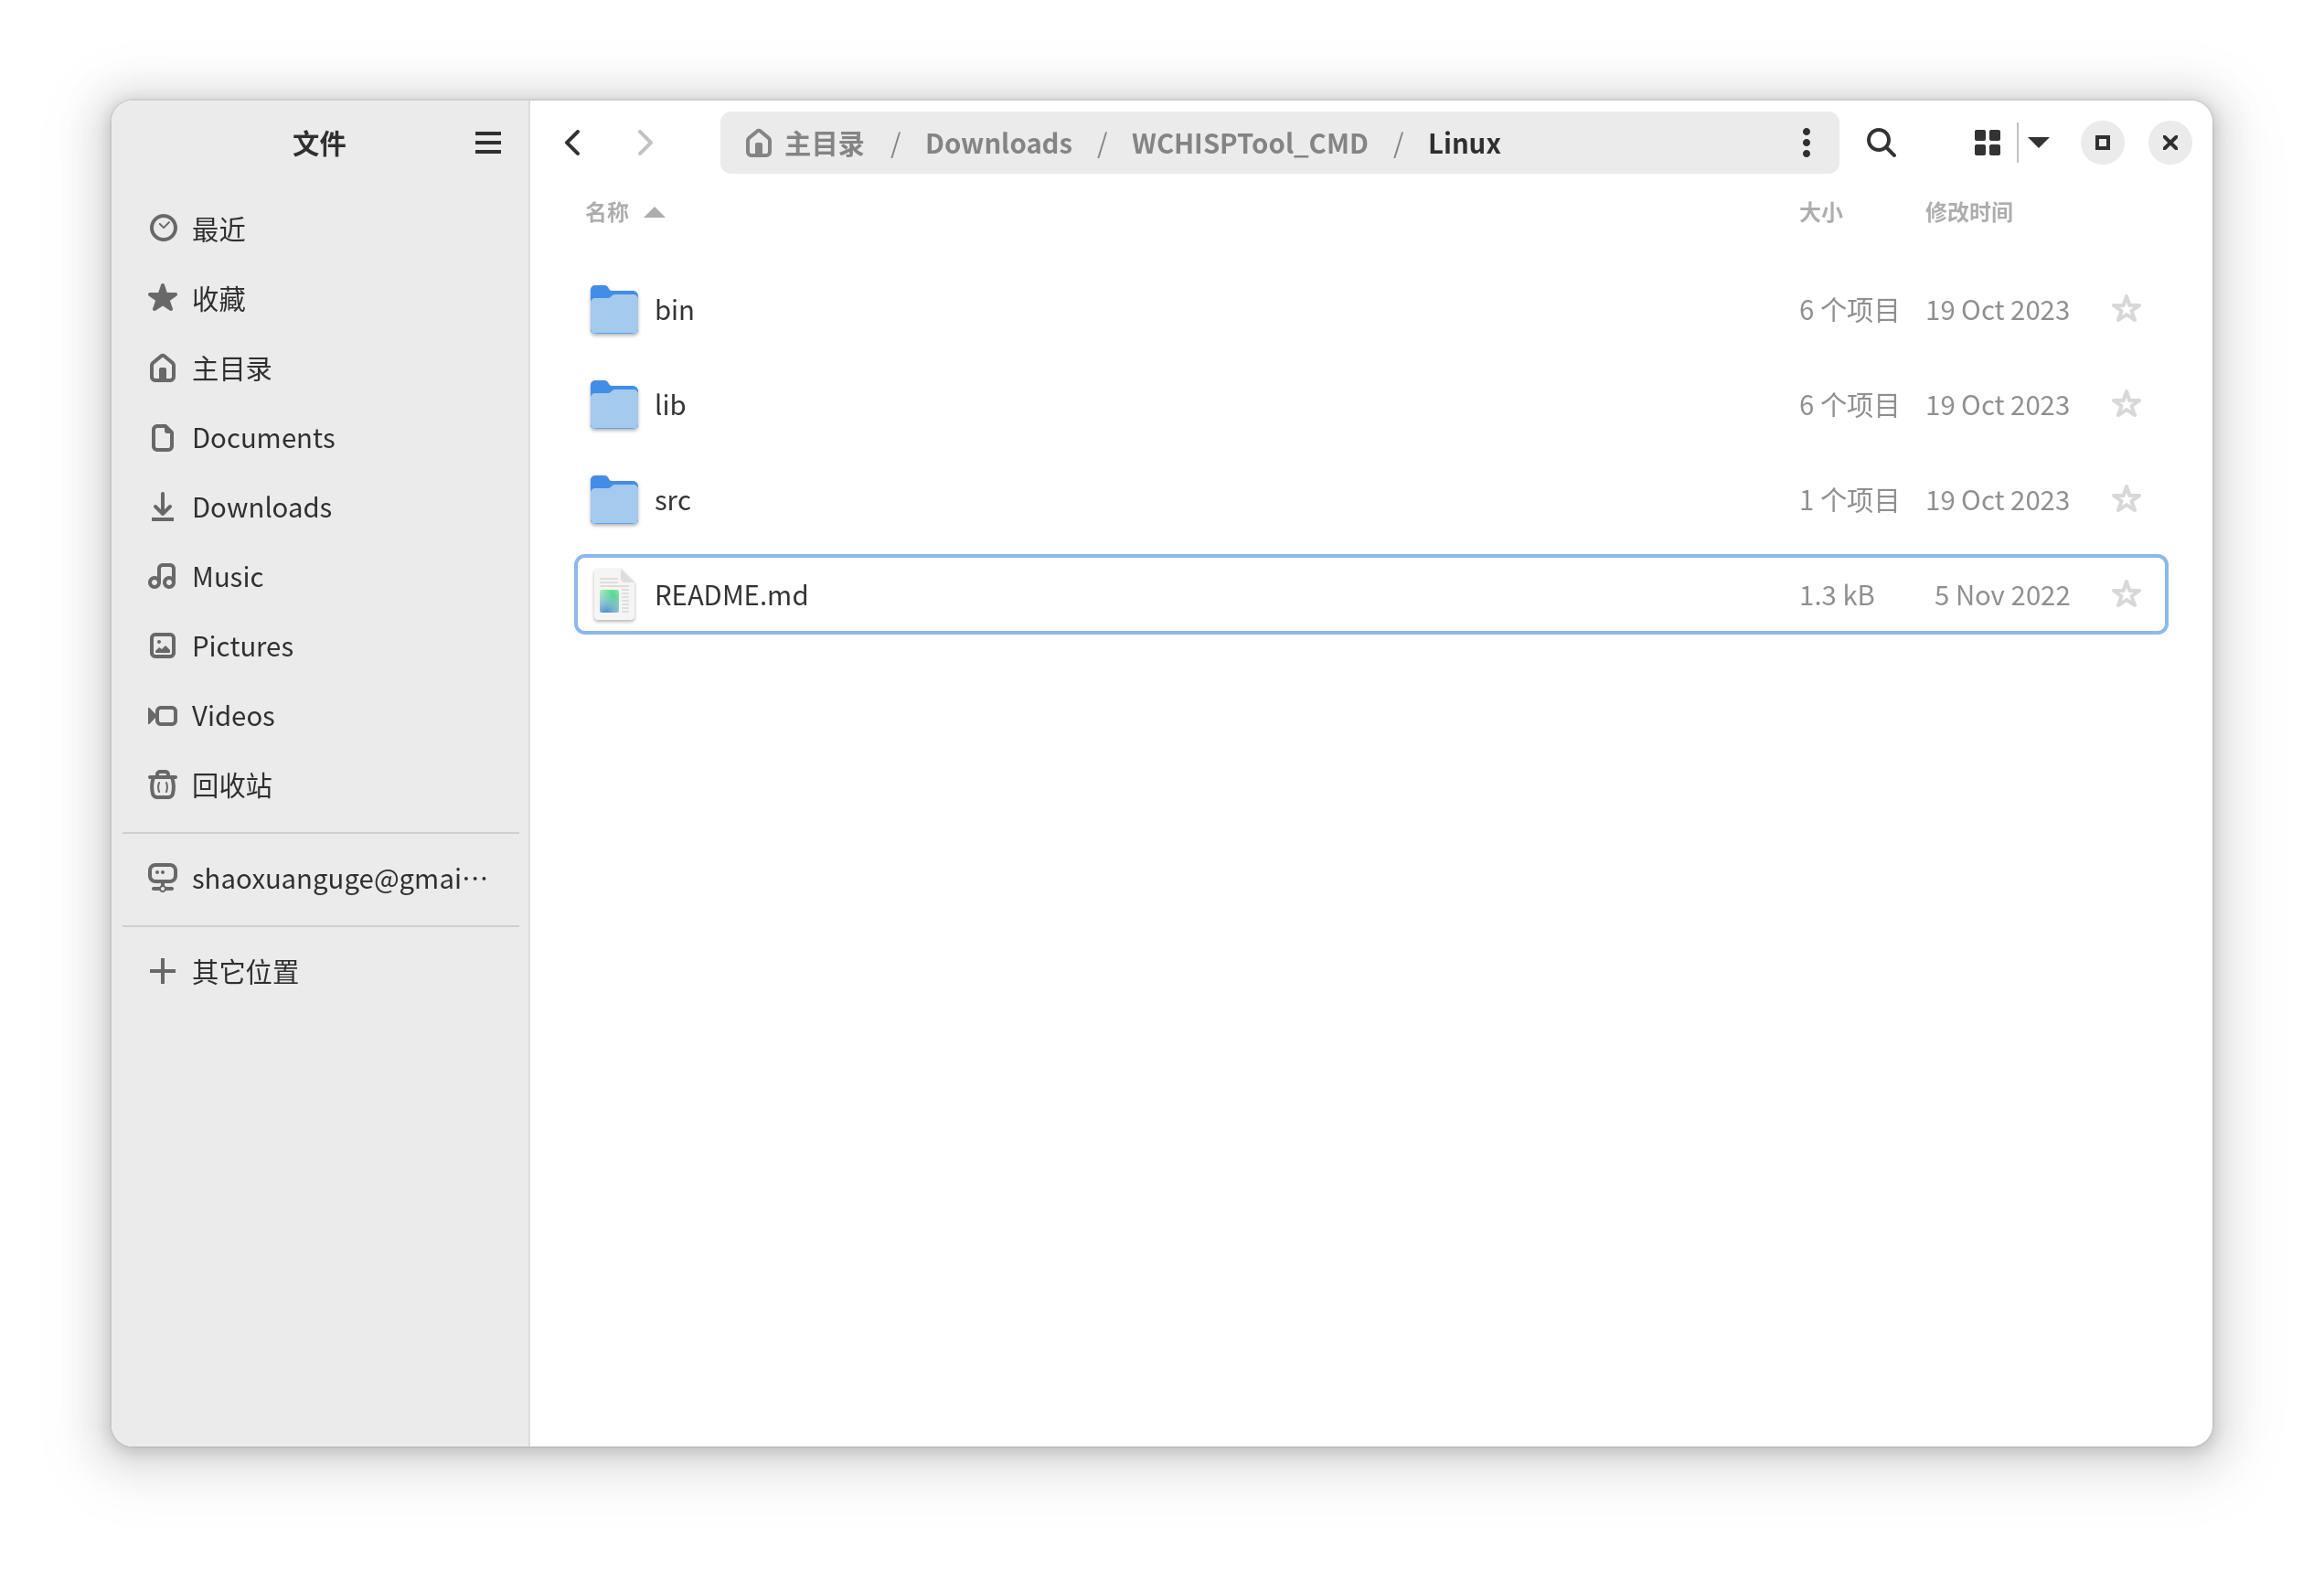Switch to grid view layout
Screen dimensions: 2324x1569
1987,142
